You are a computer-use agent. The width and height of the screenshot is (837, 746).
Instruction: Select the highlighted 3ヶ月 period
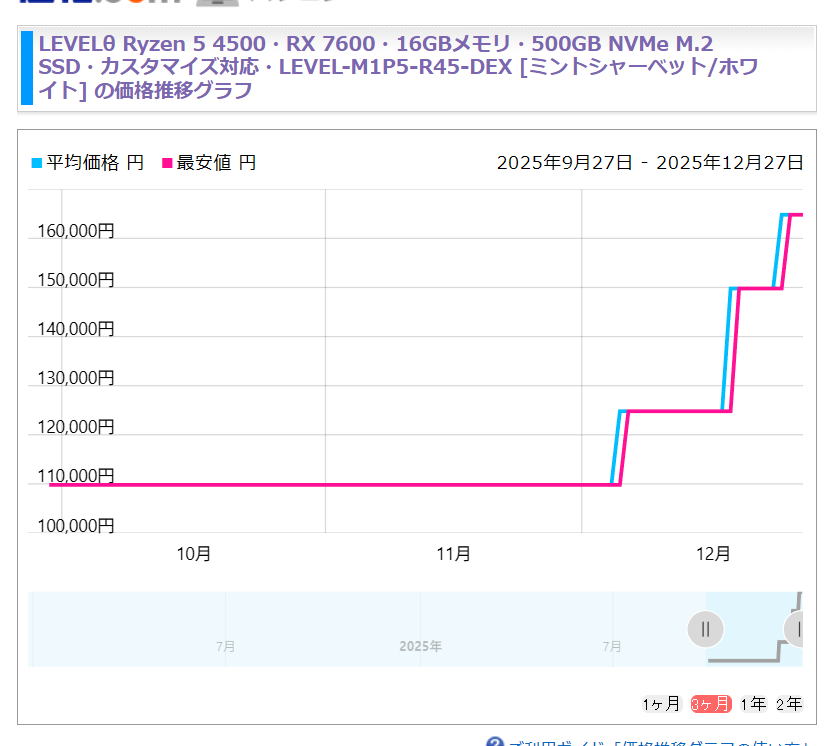click(x=710, y=703)
